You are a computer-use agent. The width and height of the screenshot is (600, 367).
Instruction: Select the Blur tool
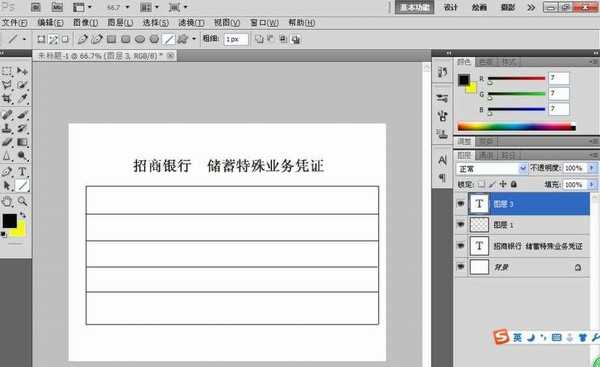(7, 156)
